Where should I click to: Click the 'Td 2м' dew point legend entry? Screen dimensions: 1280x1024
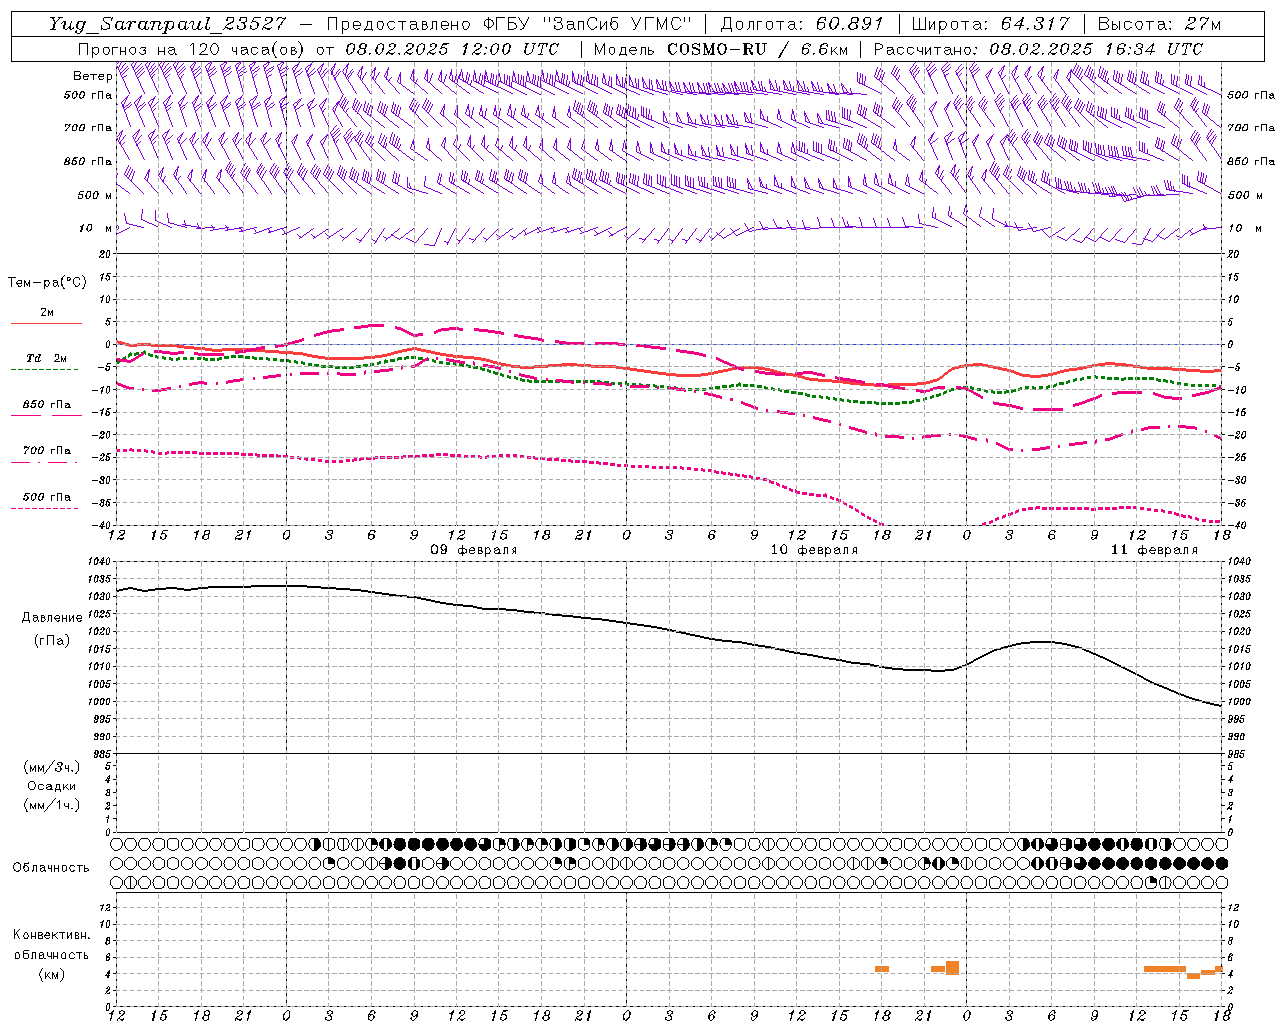tap(47, 358)
